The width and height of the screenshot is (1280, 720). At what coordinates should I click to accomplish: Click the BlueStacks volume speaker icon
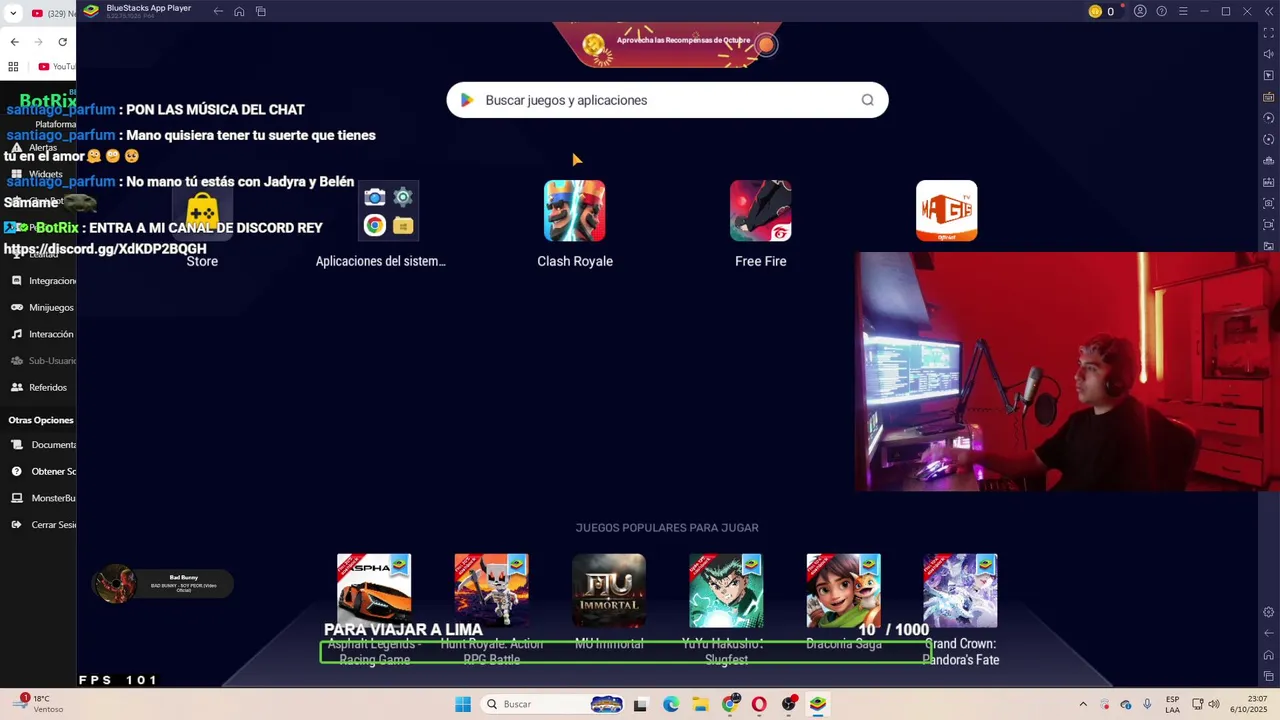click(1269, 54)
